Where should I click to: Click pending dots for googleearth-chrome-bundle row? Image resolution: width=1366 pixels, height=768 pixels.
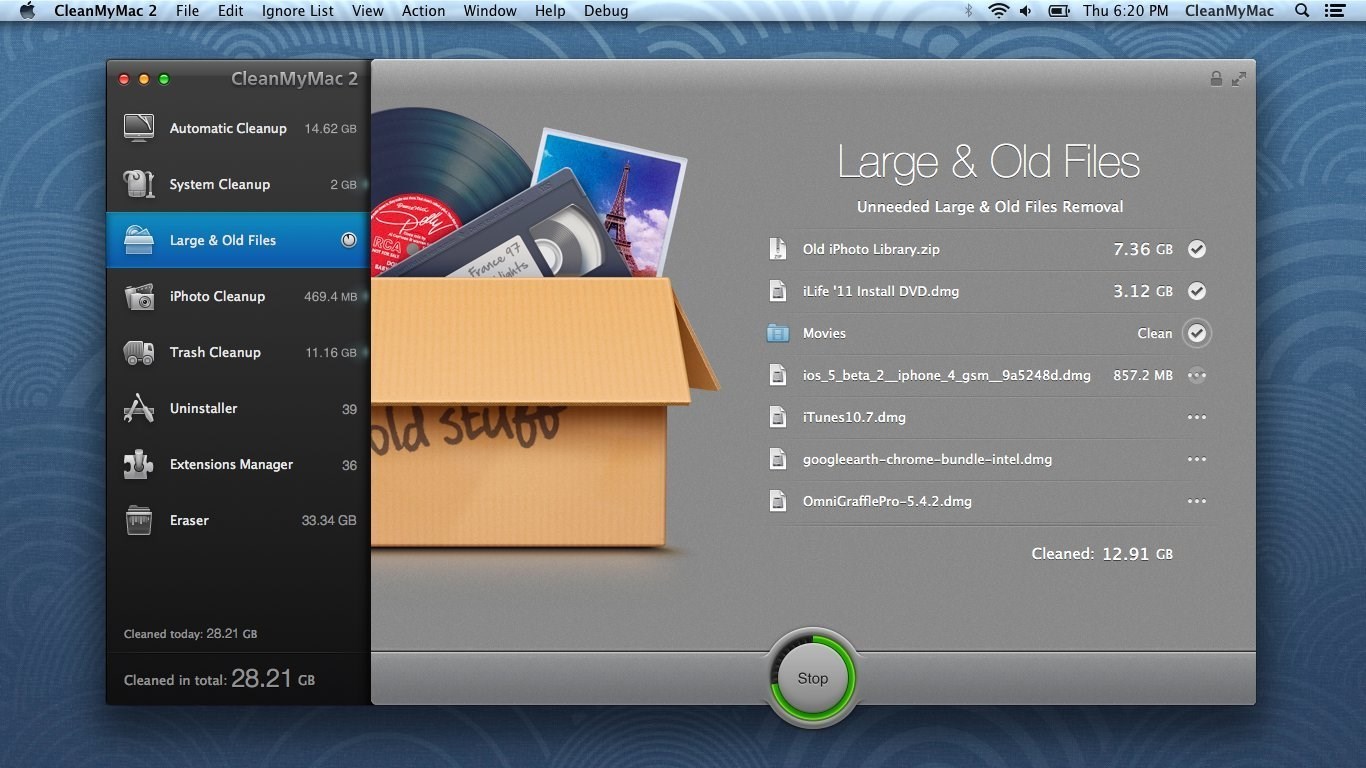click(1197, 459)
